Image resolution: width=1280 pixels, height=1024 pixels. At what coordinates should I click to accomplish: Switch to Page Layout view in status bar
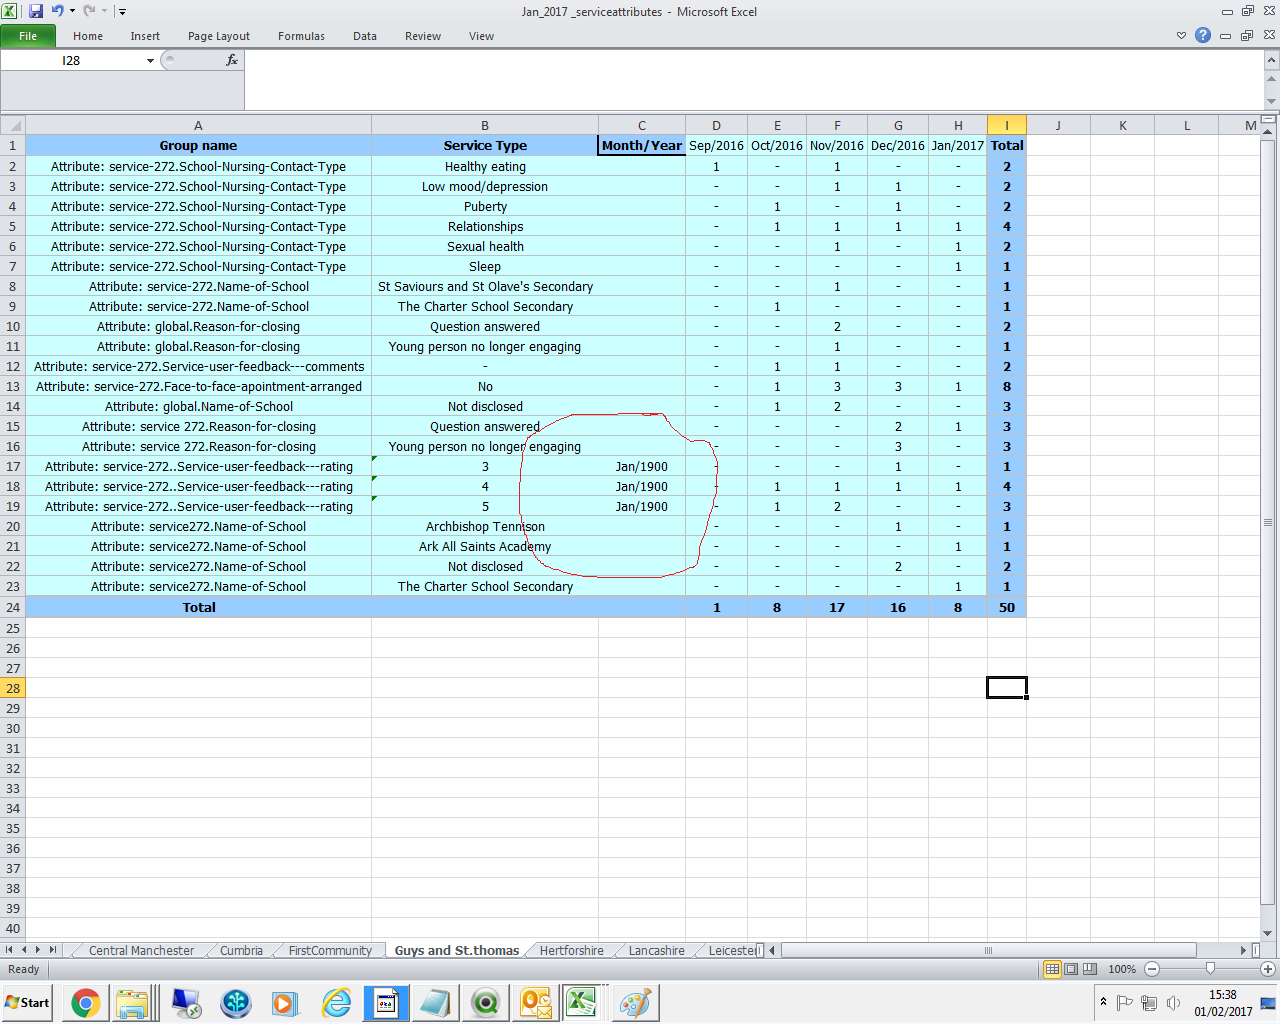coord(1071,969)
